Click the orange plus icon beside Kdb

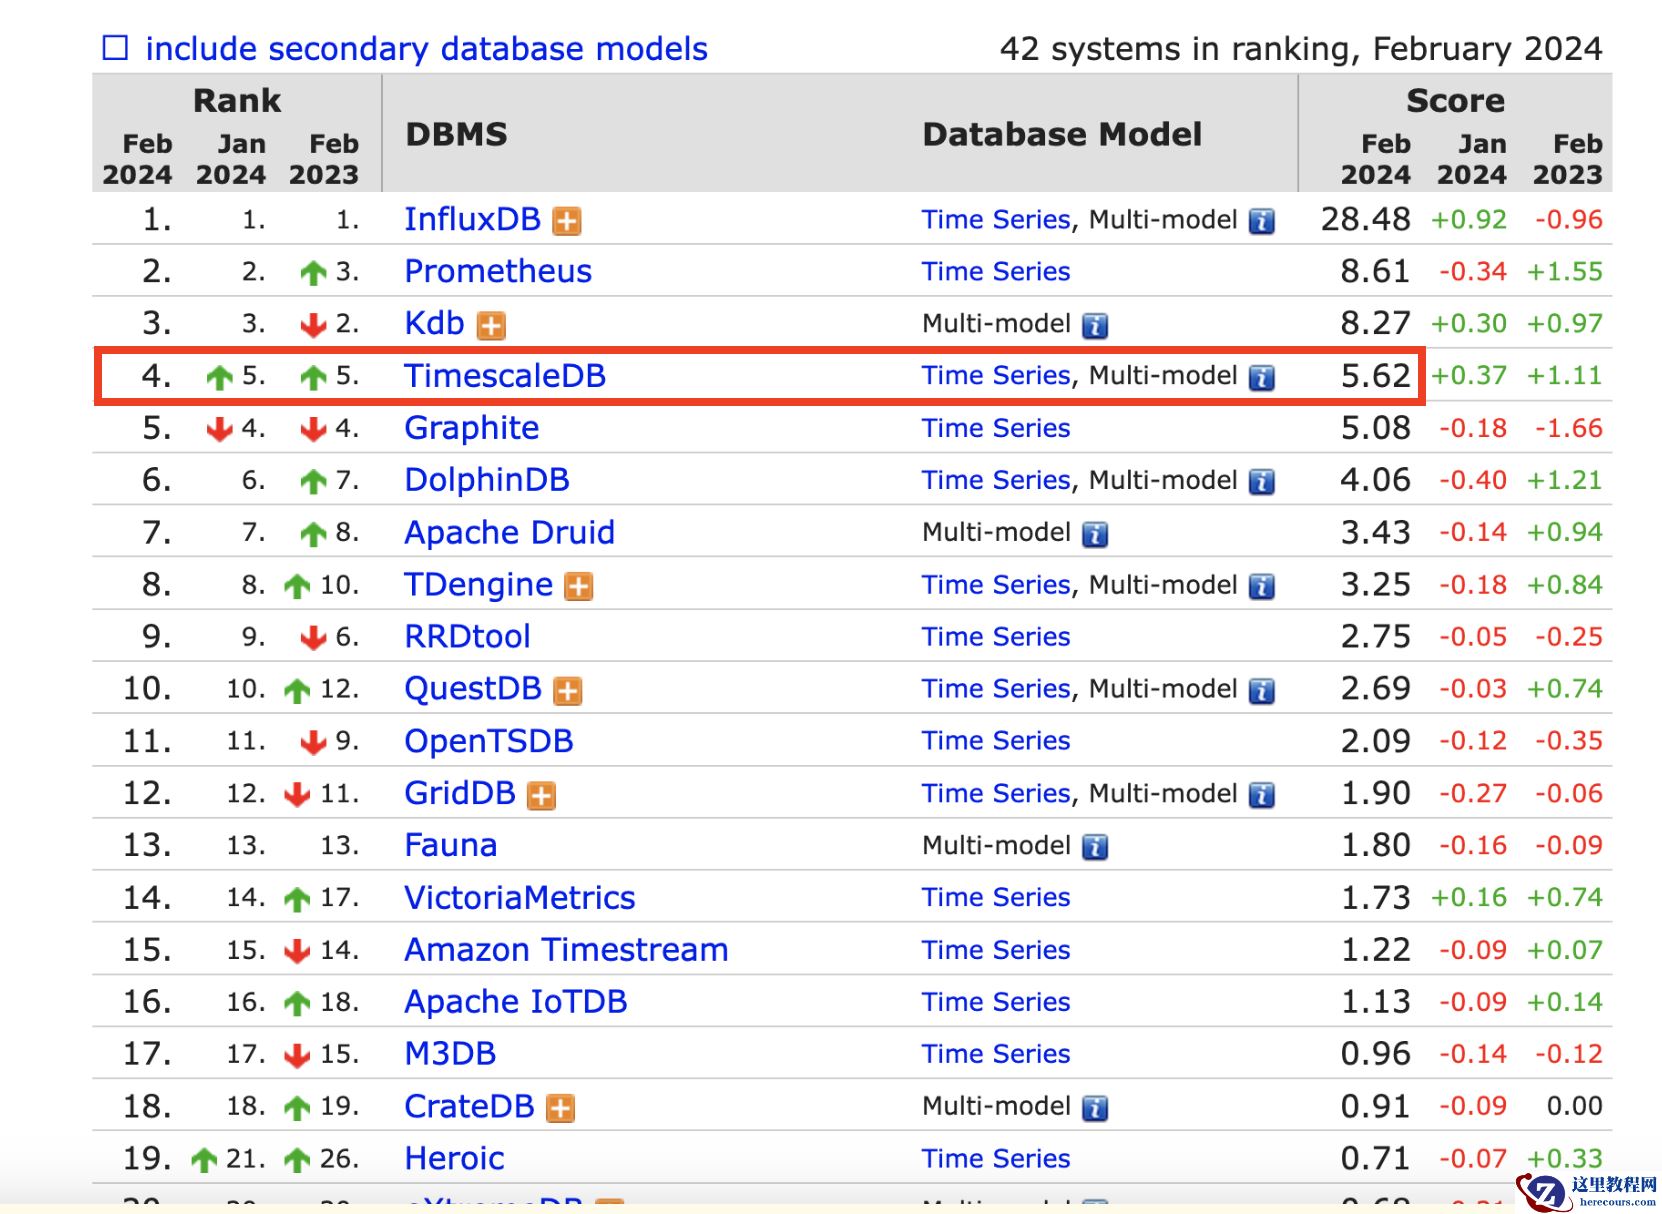tap(491, 325)
